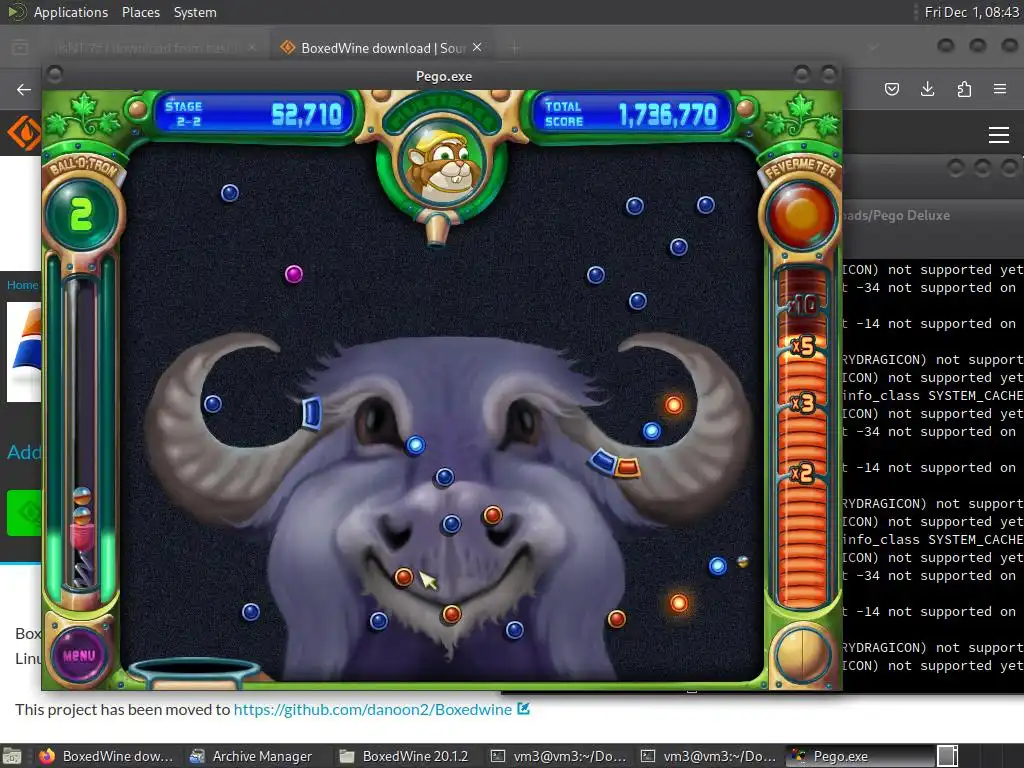1024x768 pixels.
Task: Click the show desktop icon in bottom panel
Action: click(12, 756)
